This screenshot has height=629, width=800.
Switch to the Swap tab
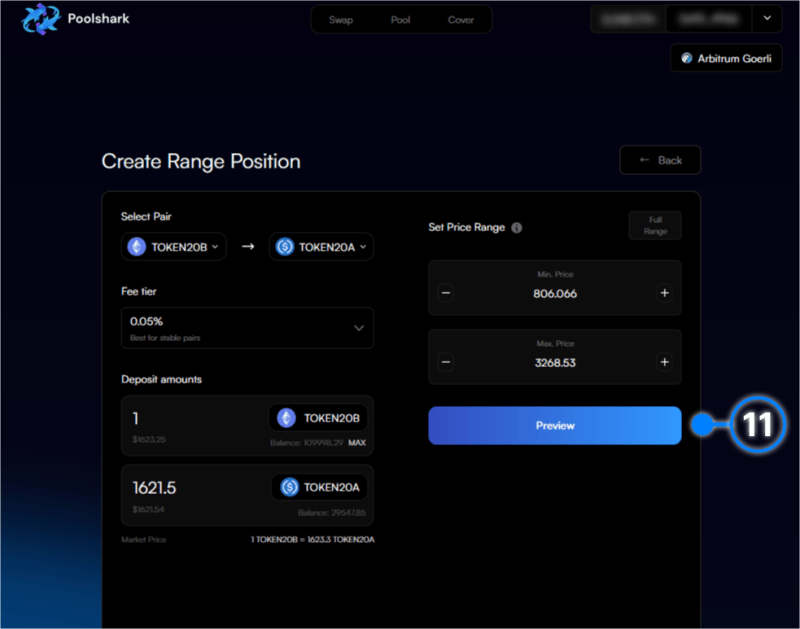coord(342,18)
